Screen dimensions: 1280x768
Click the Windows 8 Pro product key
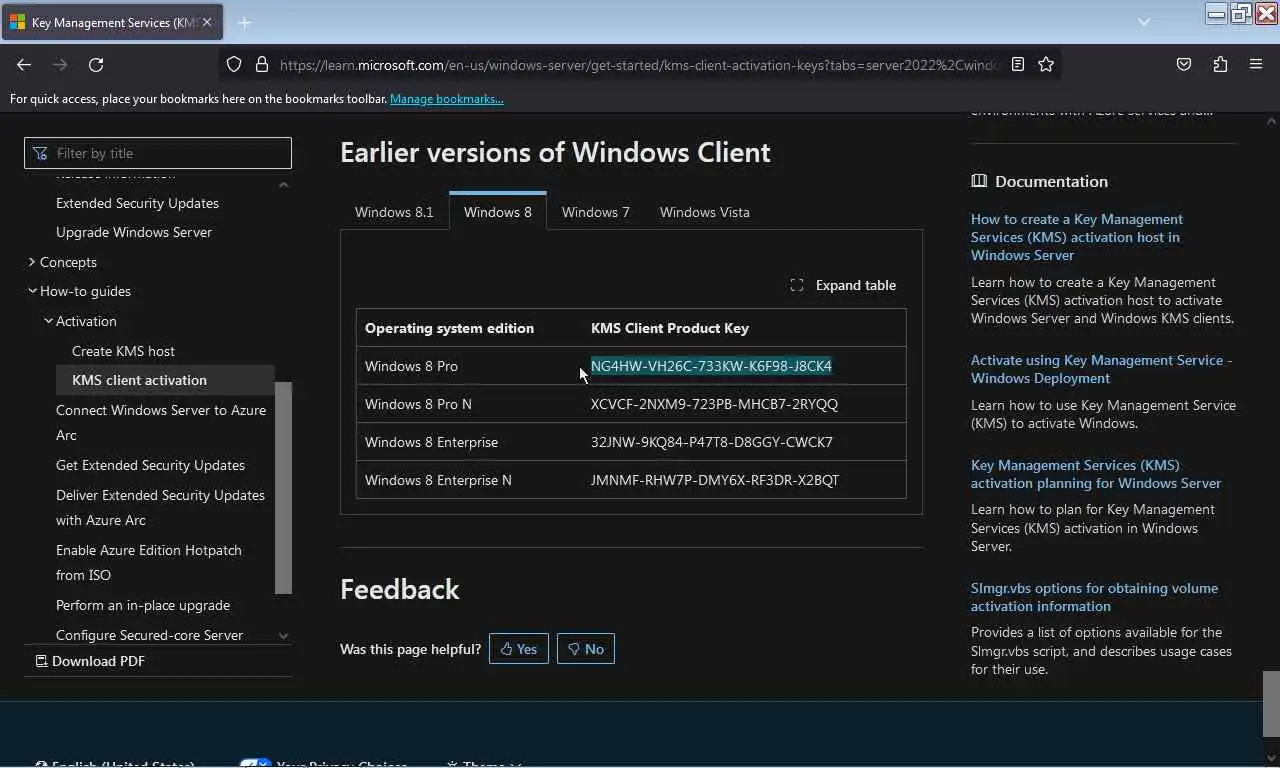711,366
